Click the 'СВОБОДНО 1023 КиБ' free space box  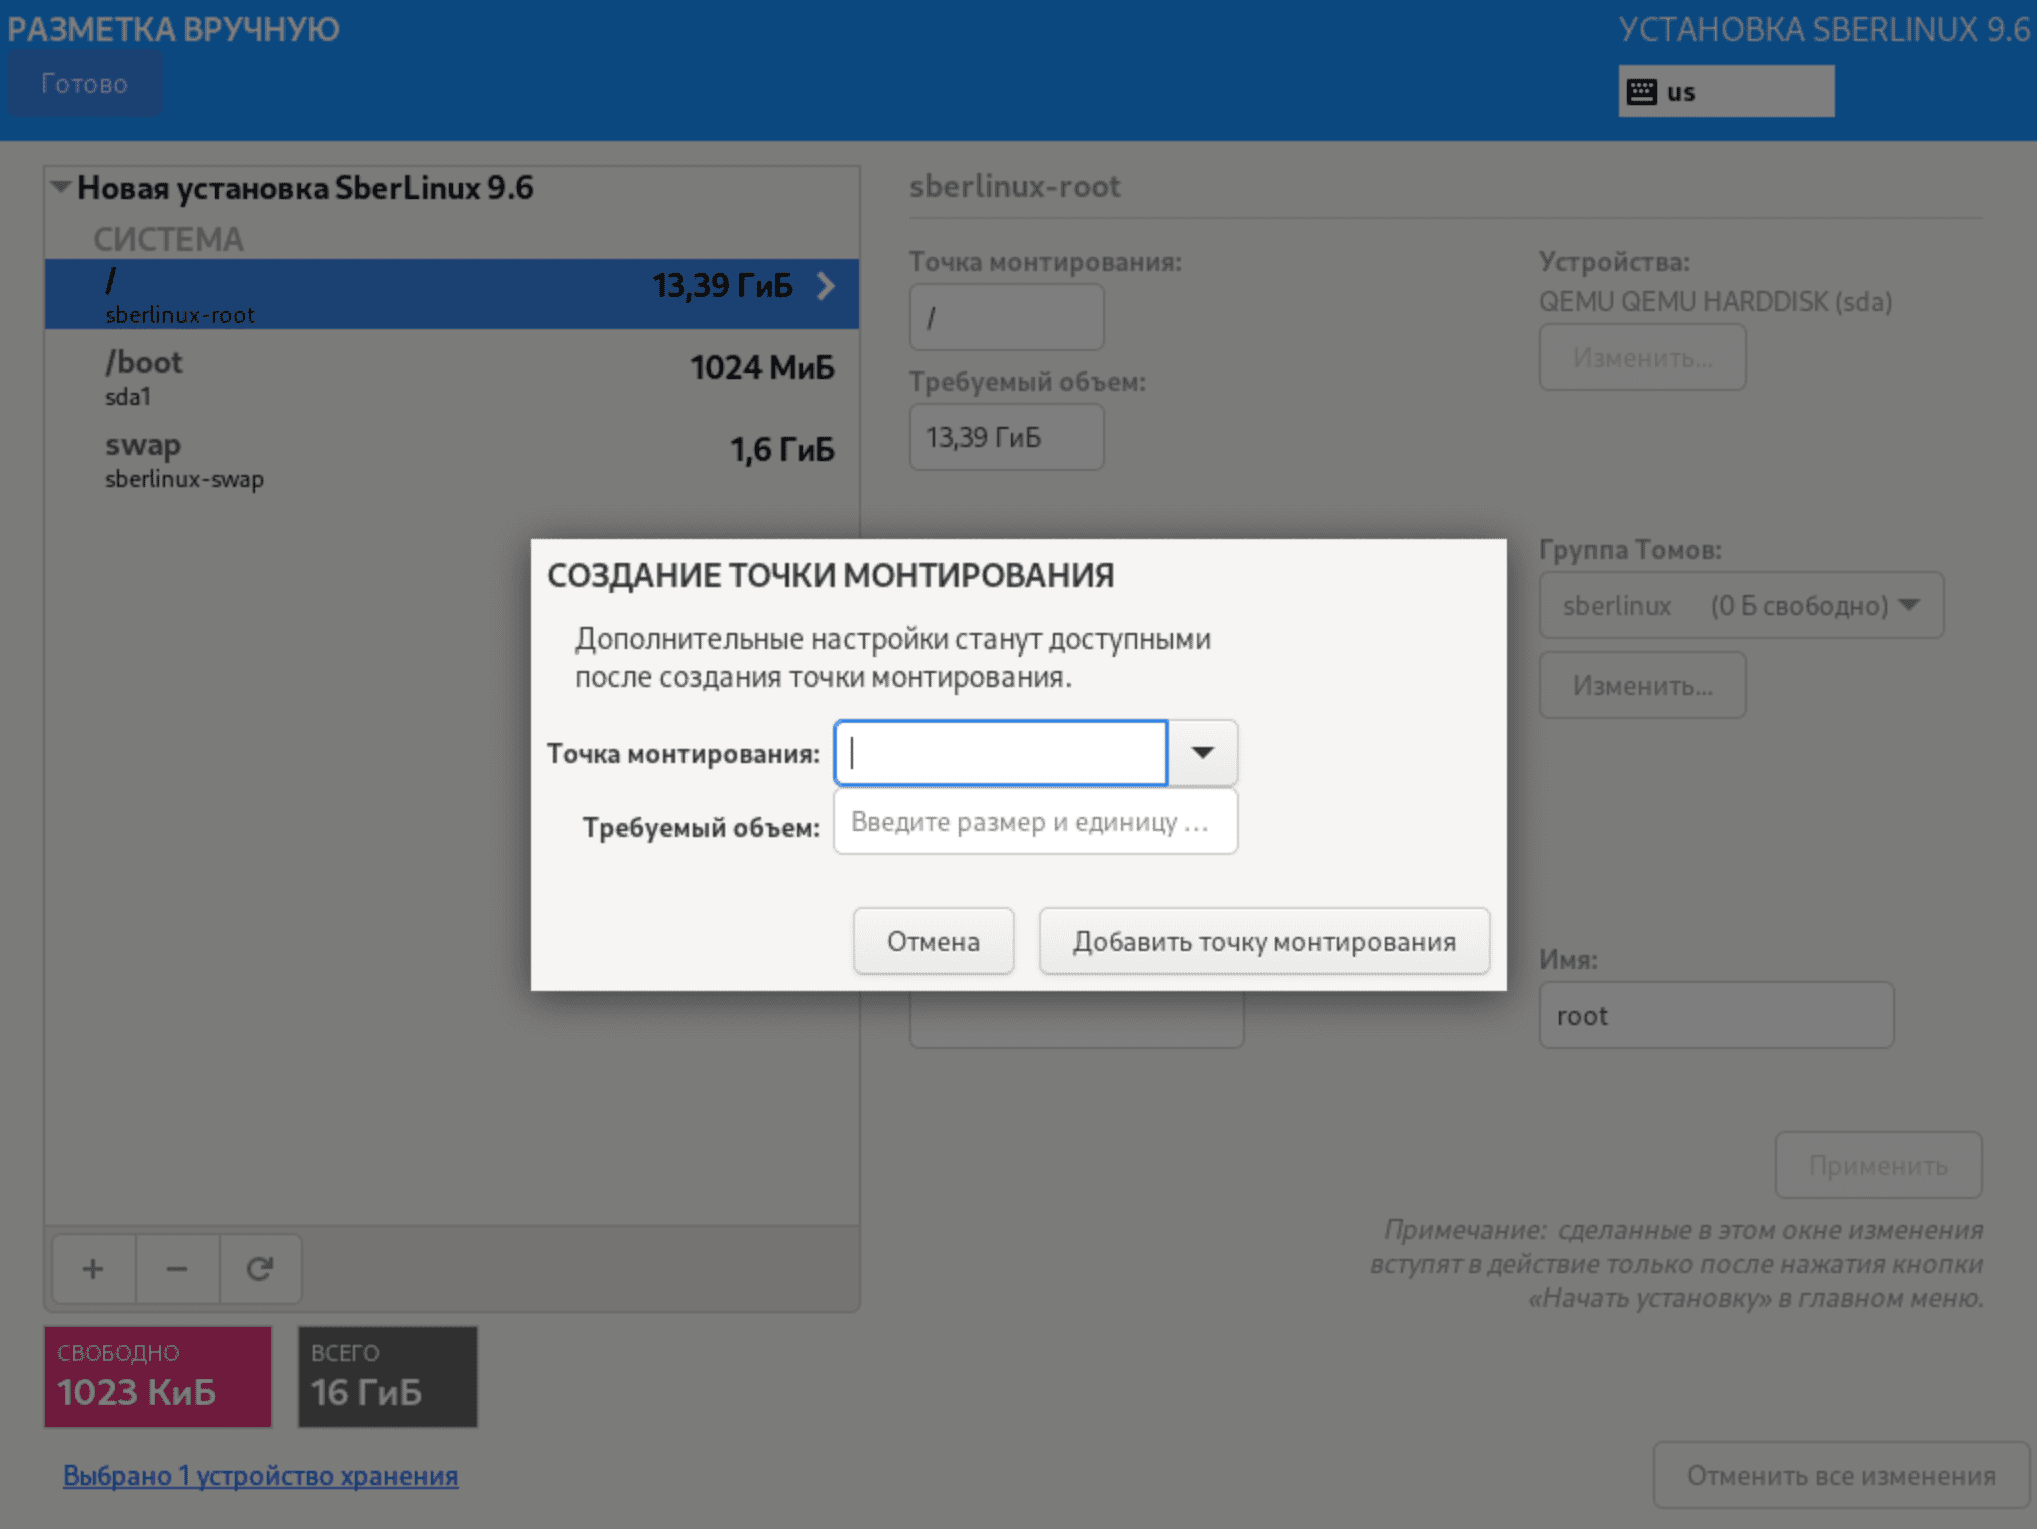click(x=158, y=1376)
